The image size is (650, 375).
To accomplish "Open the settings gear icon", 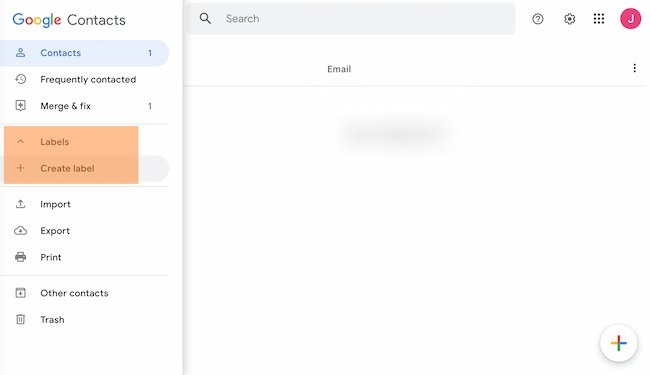I will (569, 19).
